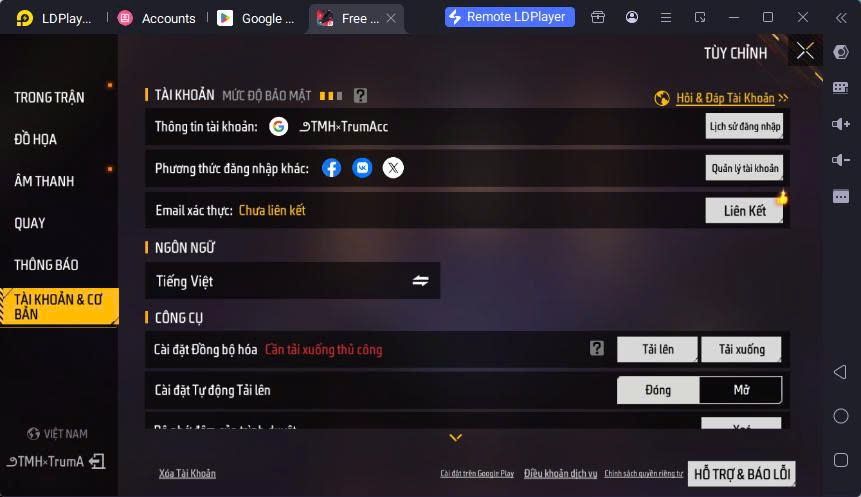861x497 pixels.
Task: Set auto upload to Đóng
Action: pos(658,390)
